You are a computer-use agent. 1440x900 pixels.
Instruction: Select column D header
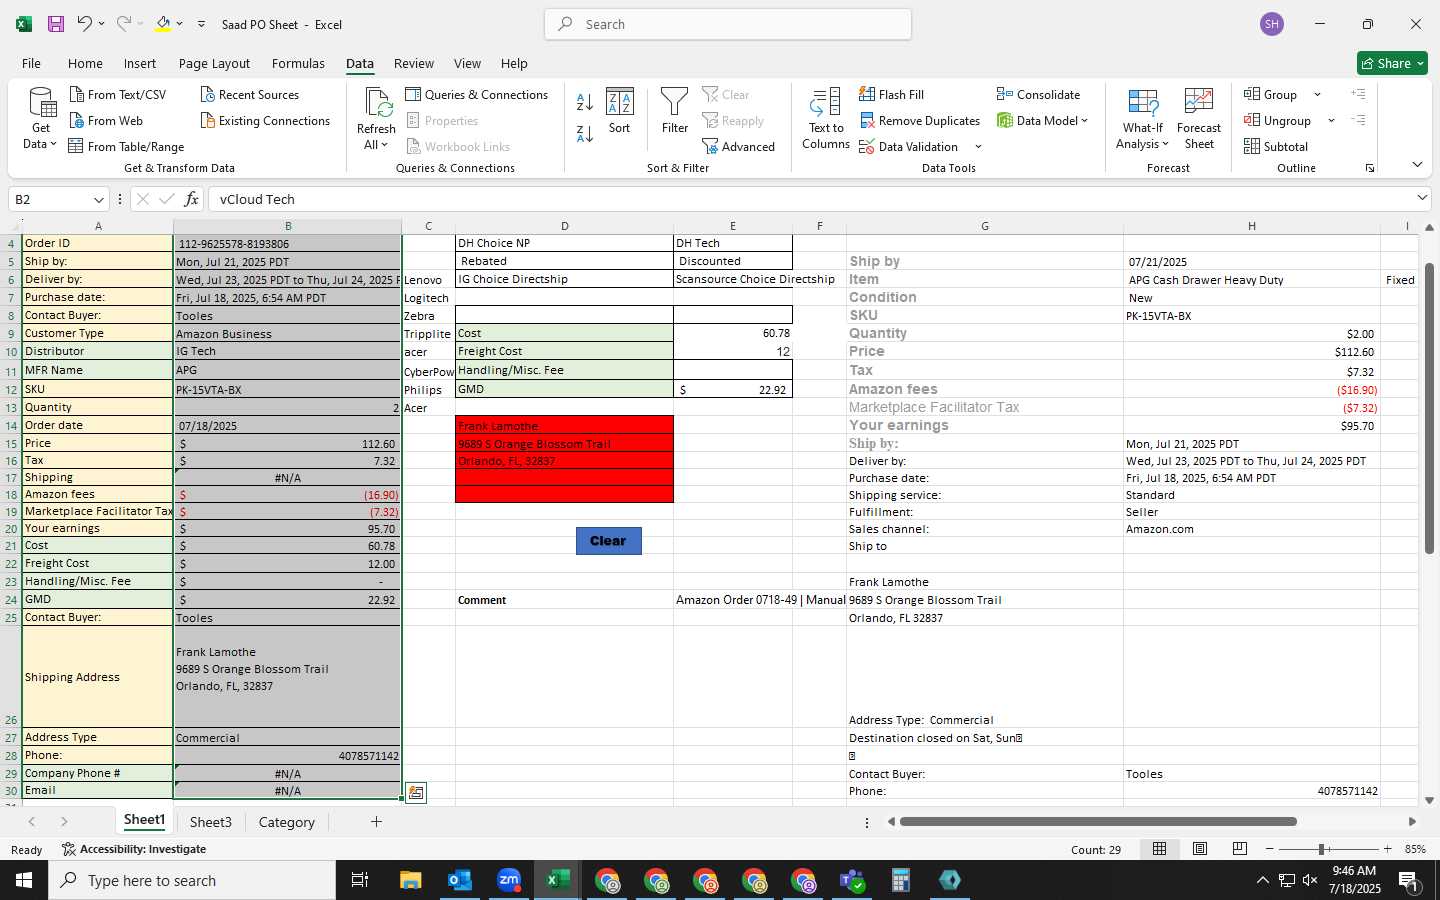coord(564,226)
